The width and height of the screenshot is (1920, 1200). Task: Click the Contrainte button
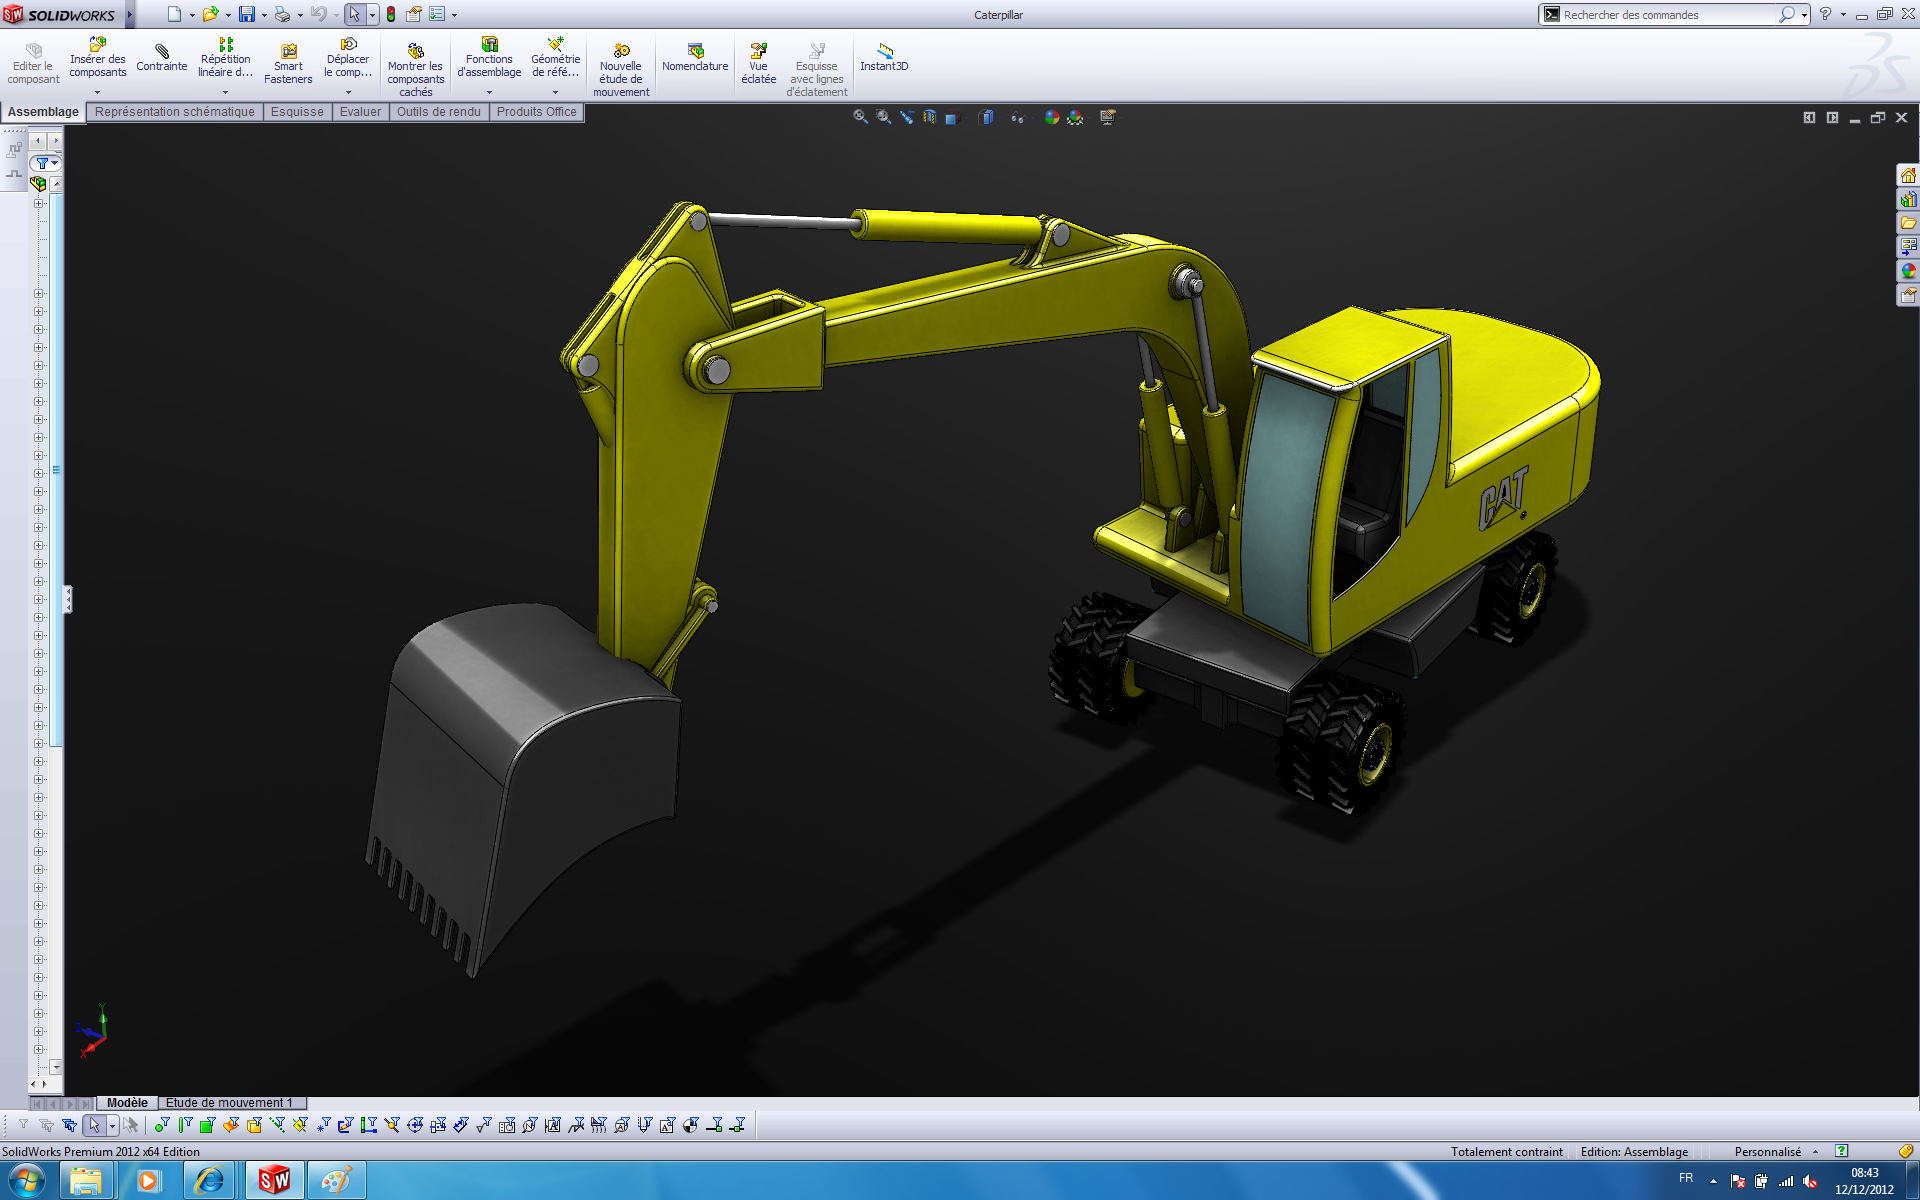[161, 57]
